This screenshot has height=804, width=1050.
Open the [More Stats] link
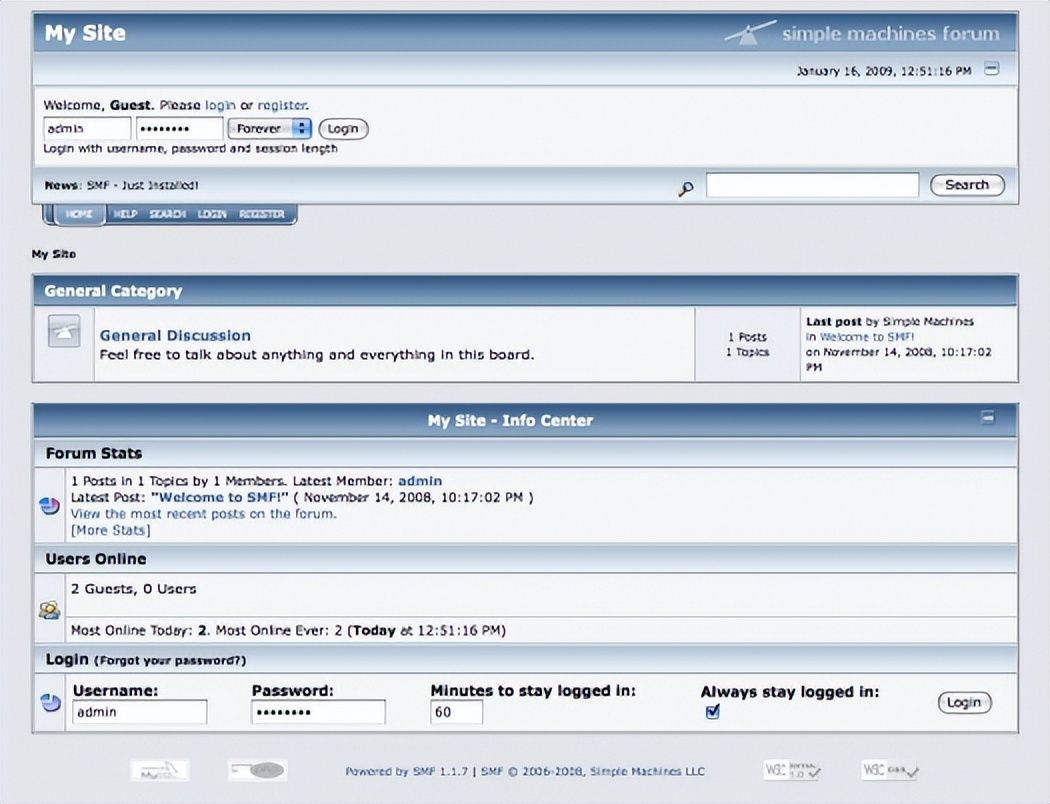pos(110,530)
